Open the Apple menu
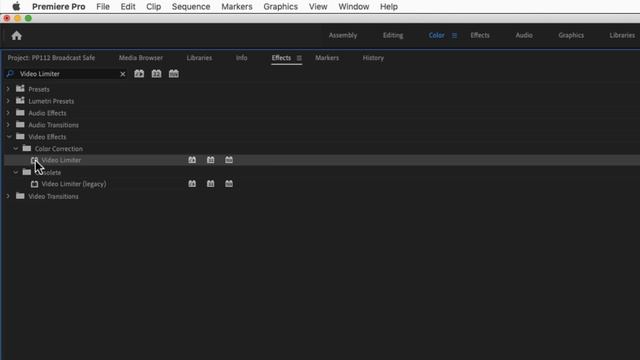640x360 pixels. (x=16, y=7)
